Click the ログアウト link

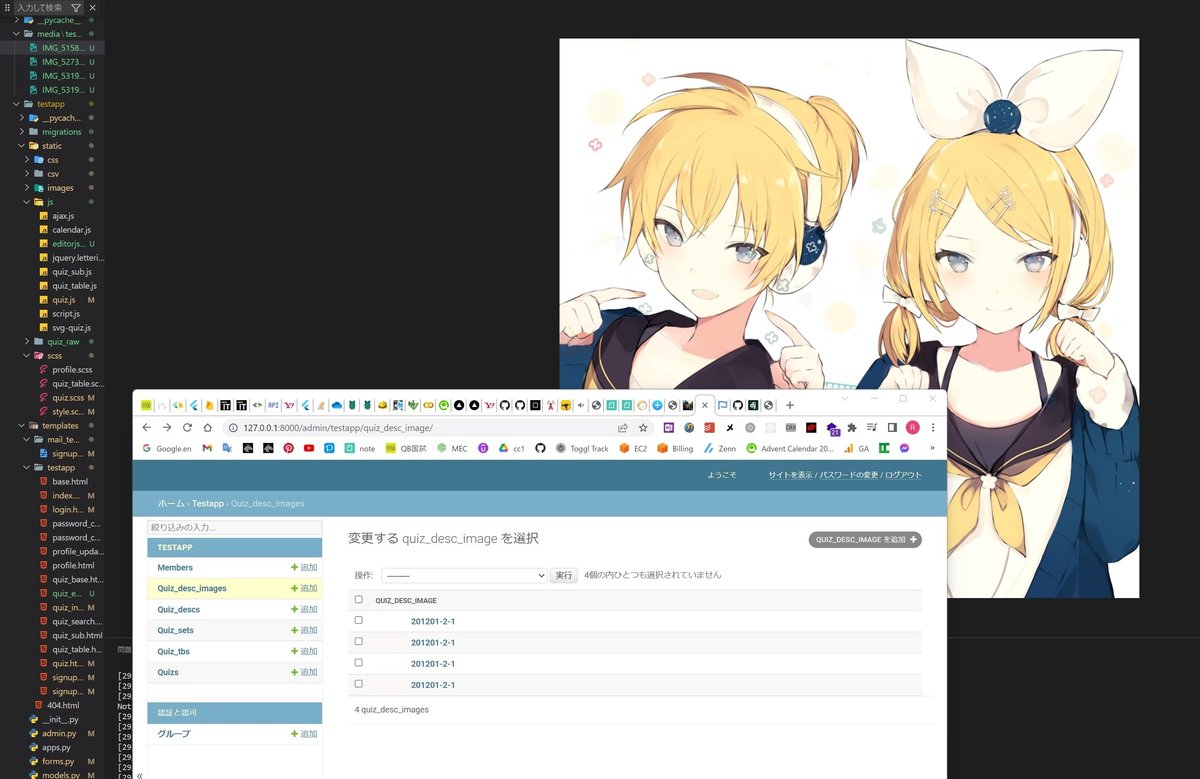point(903,475)
